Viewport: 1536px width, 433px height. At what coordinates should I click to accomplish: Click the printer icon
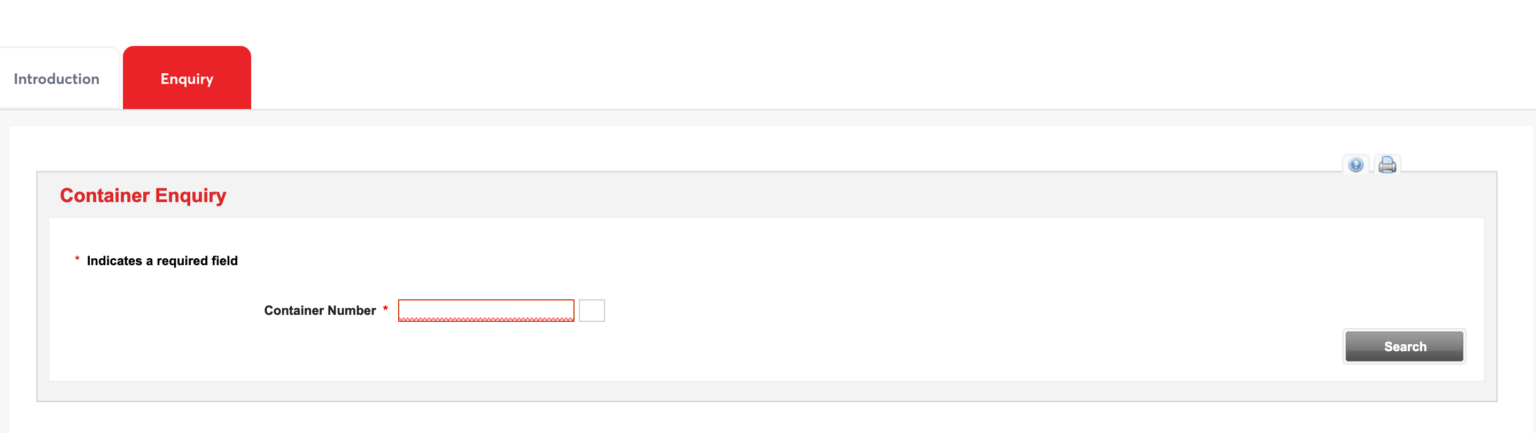pyautogui.click(x=1387, y=165)
